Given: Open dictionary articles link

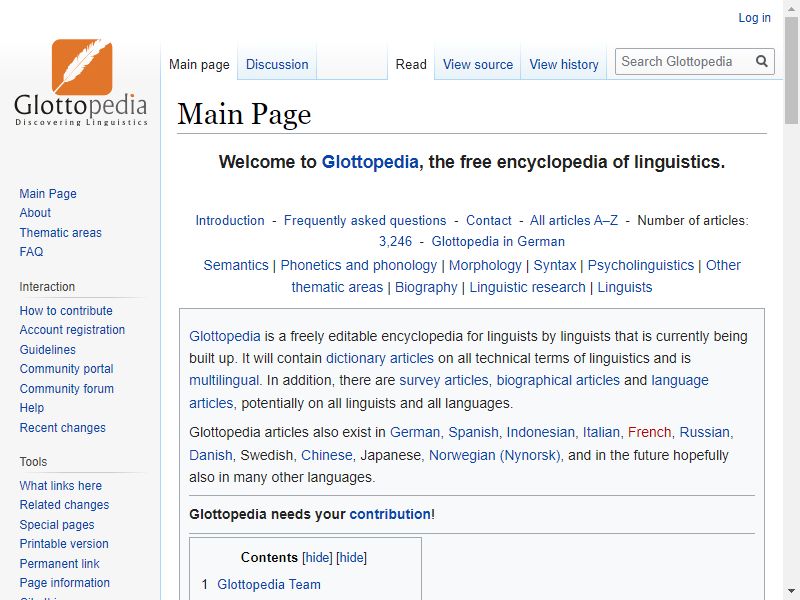Looking at the screenshot, I should [380, 358].
